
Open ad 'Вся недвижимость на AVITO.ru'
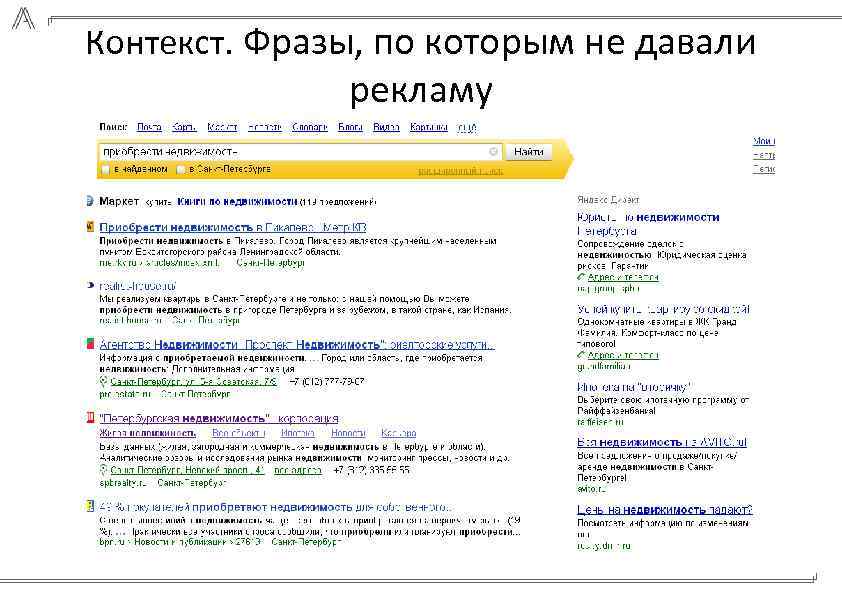pyautogui.click(x=662, y=442)
